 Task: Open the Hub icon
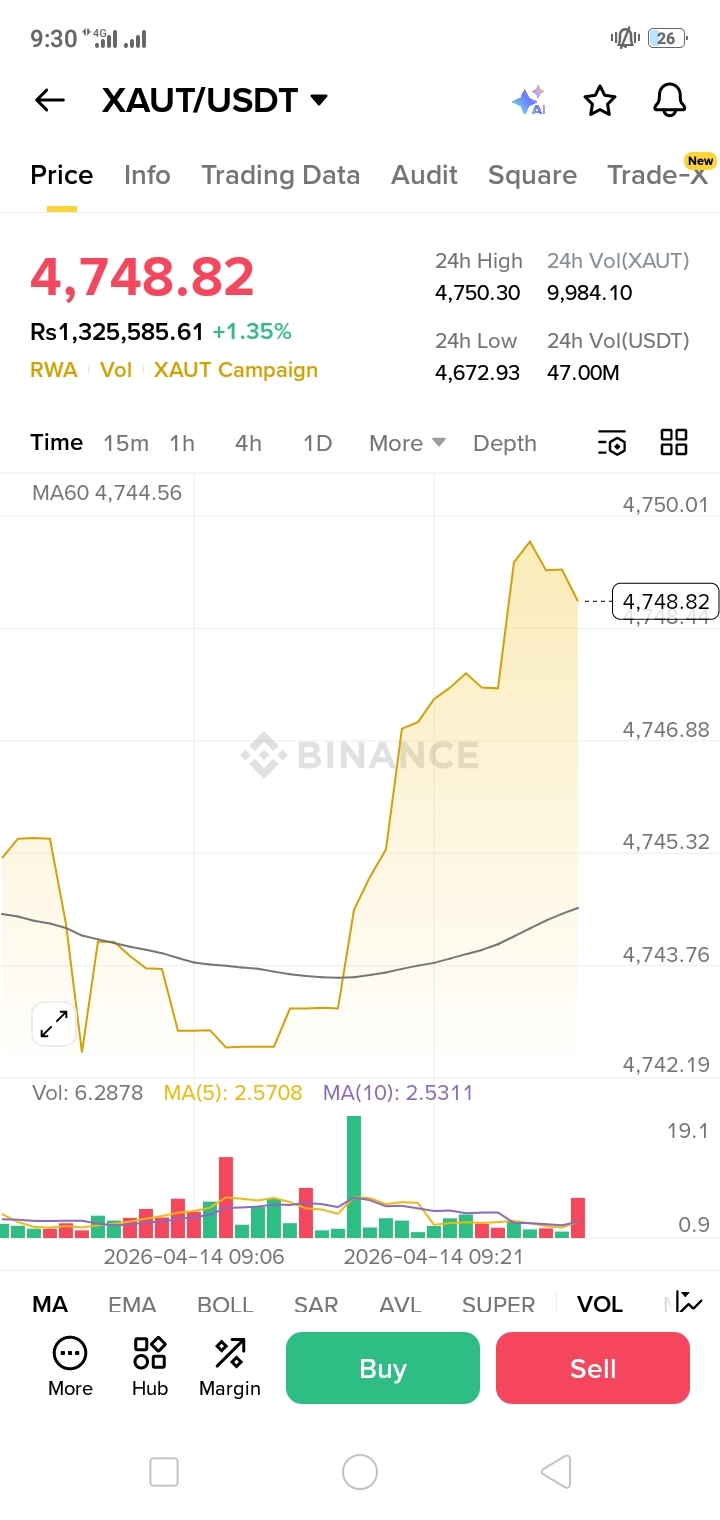(150, 1367)
